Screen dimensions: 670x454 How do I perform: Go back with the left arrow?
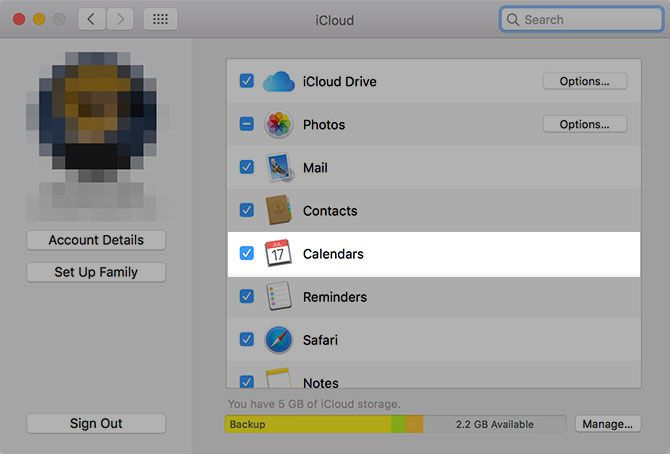point(91,19)
